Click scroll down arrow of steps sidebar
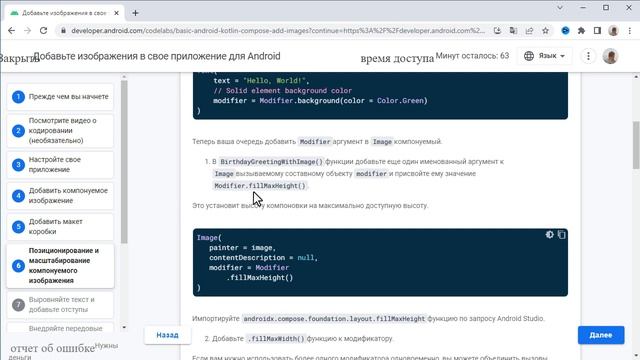 [x=124, y=327]
